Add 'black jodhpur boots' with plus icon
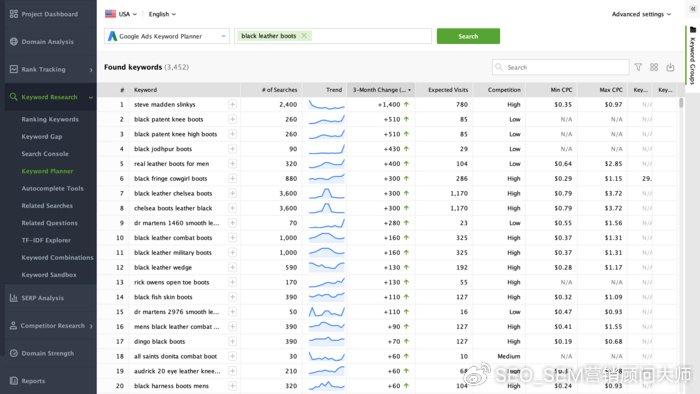700x394 pixels. click(x=232, y=149)
